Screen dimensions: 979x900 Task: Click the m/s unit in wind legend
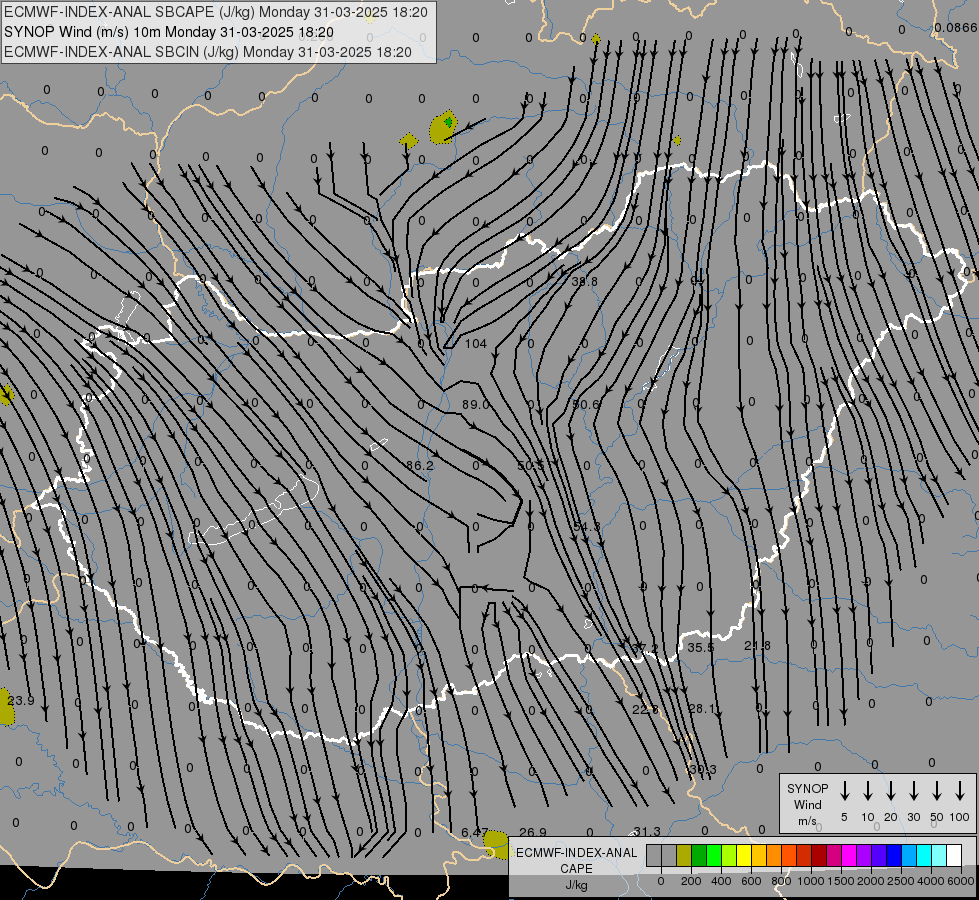pyautogui.click(x=807, y=821)
